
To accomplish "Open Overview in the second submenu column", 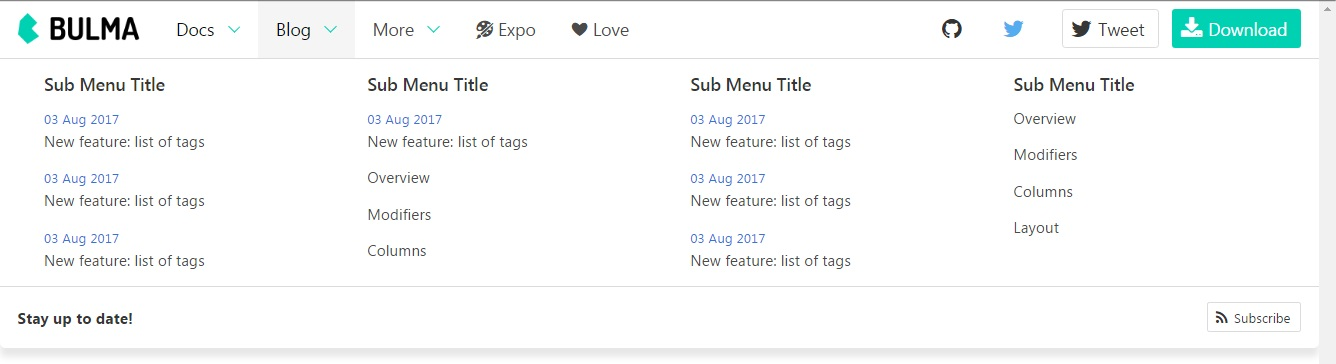I will (x=398, y=178).
